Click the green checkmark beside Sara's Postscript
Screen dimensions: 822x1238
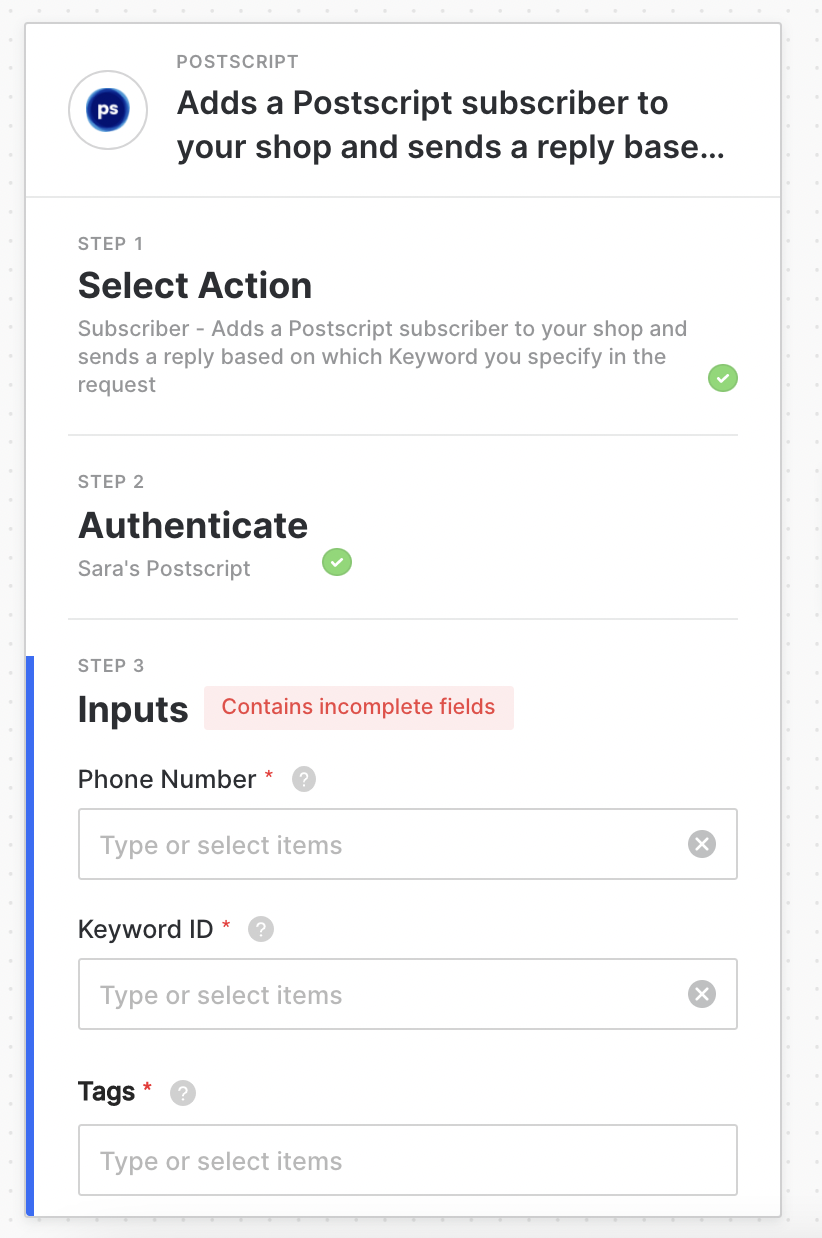pyautogui.click(x=337, y=562)
